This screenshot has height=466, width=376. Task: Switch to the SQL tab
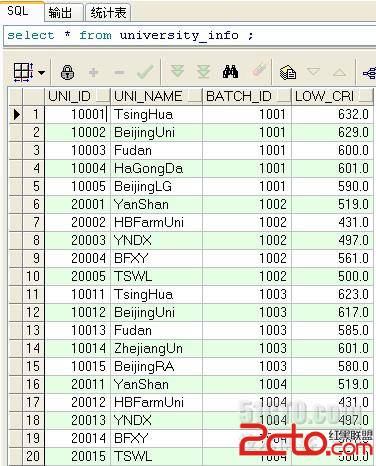(x=22, y=11)
